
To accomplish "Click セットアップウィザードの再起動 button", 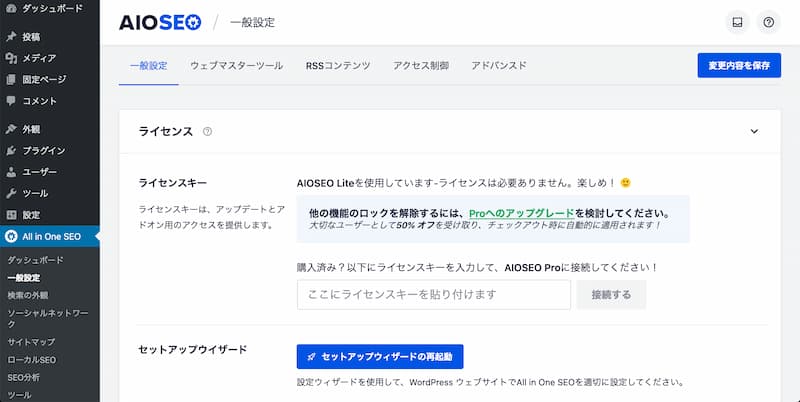I will [x=380, y=357].
